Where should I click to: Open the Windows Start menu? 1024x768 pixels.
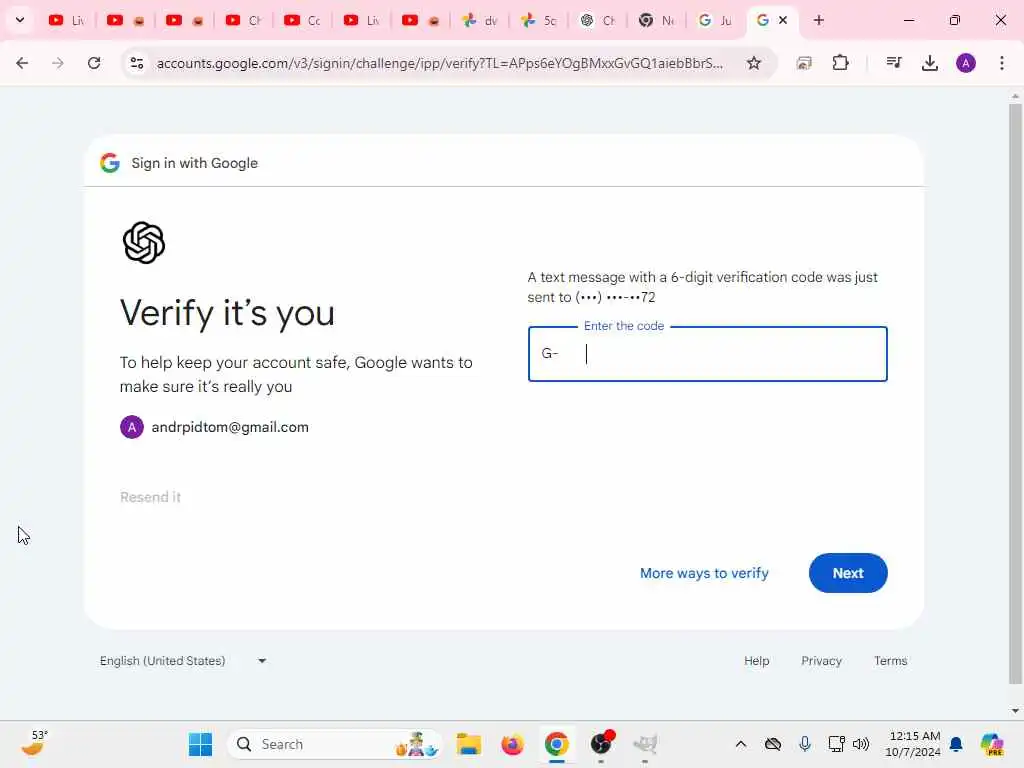point(200,744)
